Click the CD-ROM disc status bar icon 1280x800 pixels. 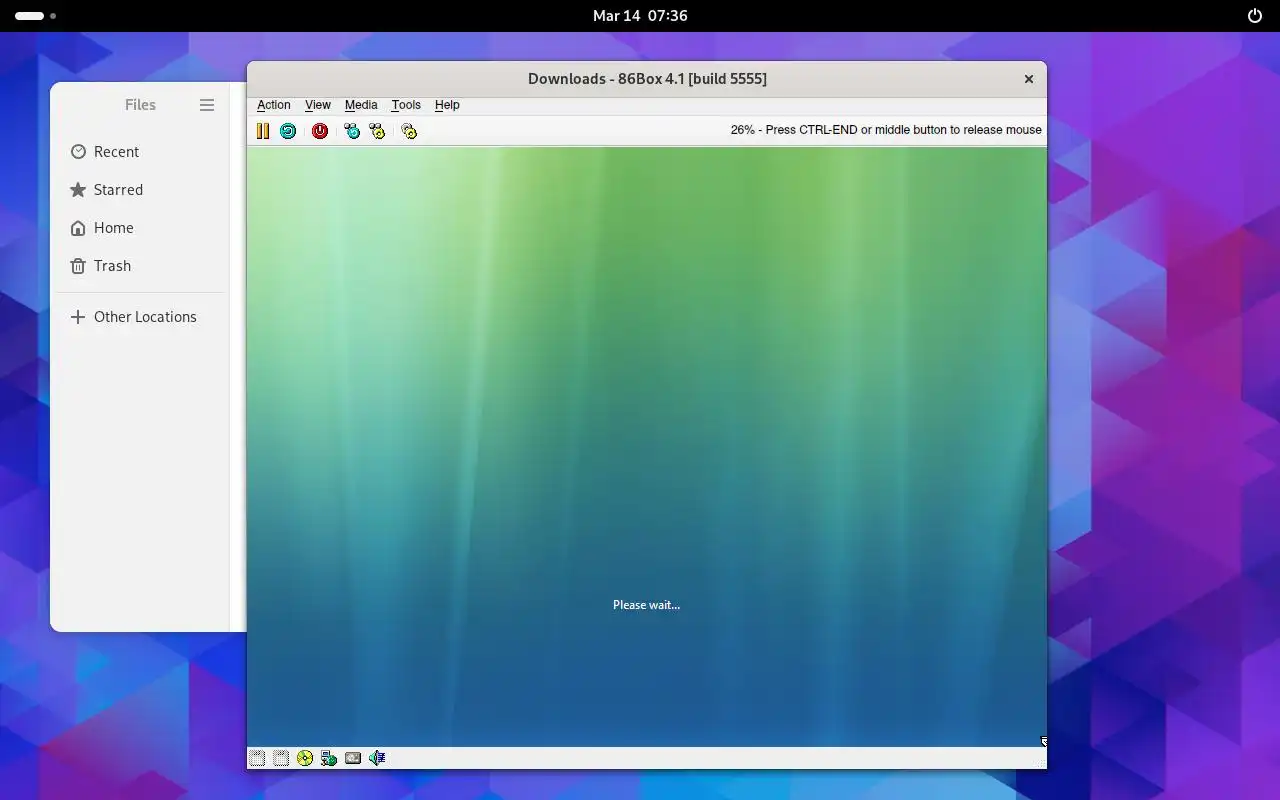(x=305, y=758)
